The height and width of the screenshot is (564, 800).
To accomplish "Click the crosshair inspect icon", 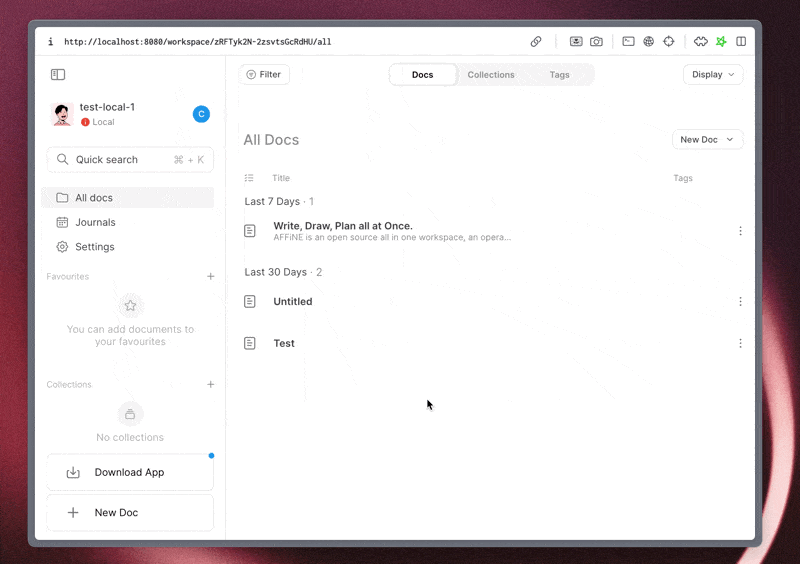I will tap(669, 42).
